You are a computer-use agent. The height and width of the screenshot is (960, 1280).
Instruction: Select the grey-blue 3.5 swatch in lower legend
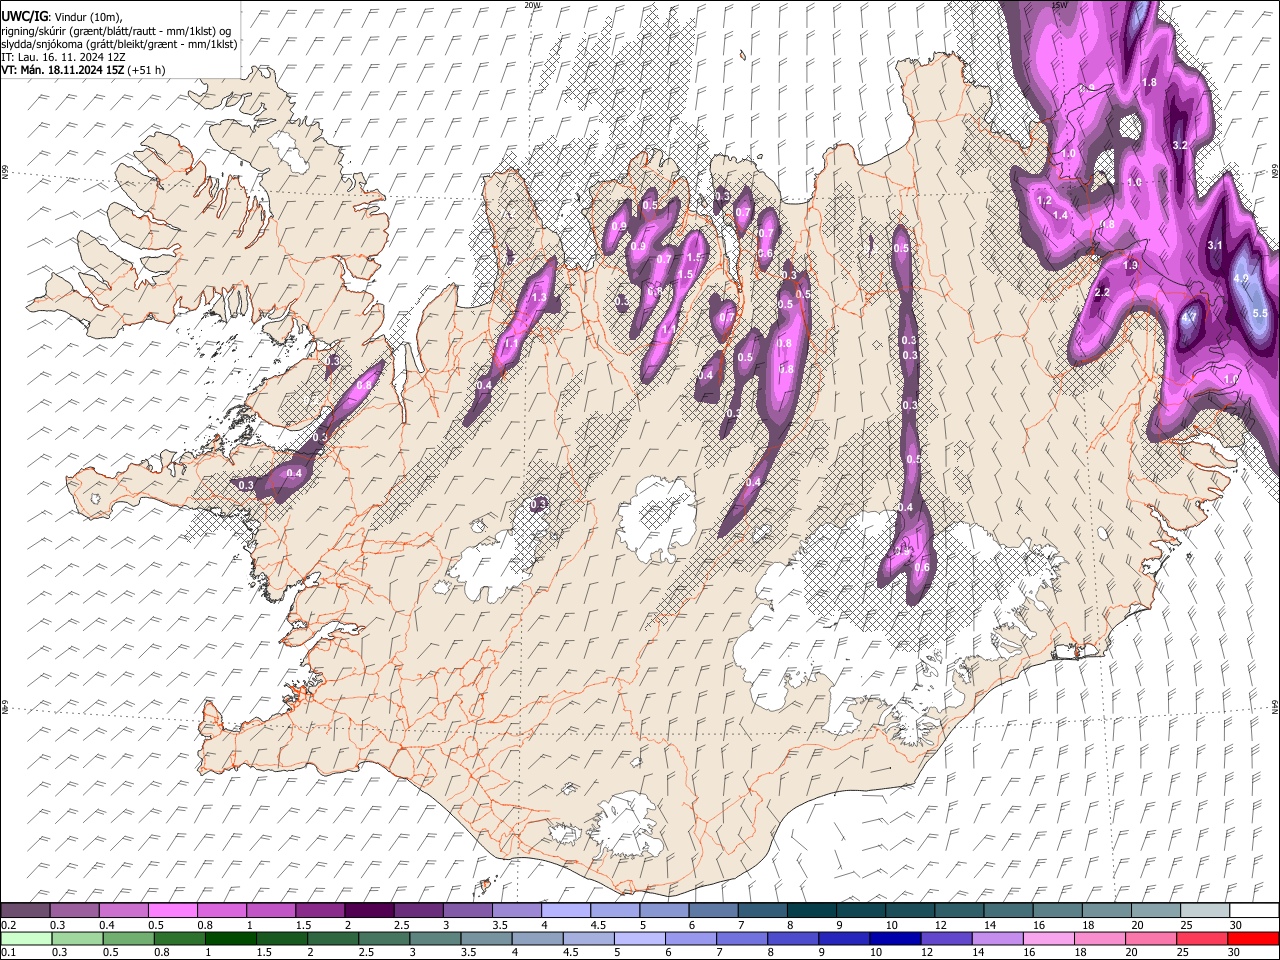point(486,939)
